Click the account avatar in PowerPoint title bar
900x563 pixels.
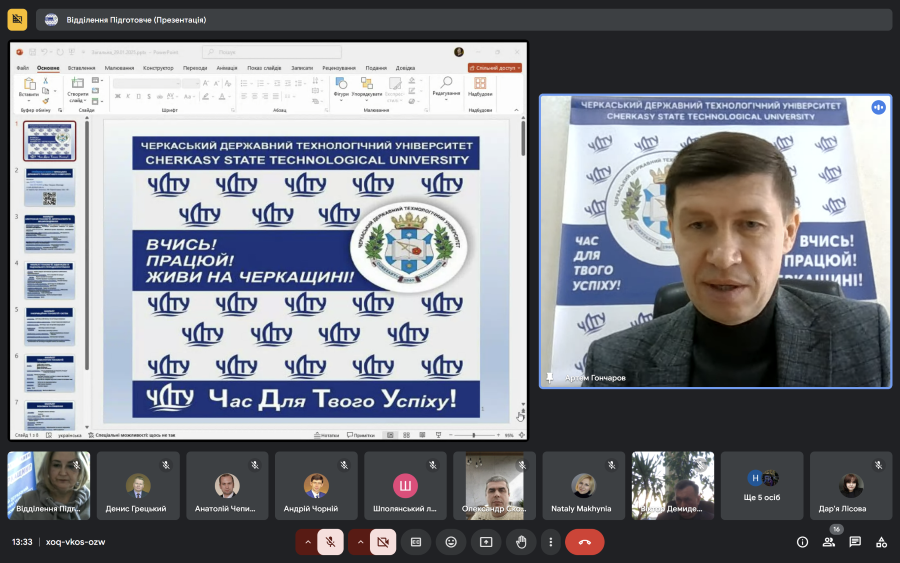point(459,52)
